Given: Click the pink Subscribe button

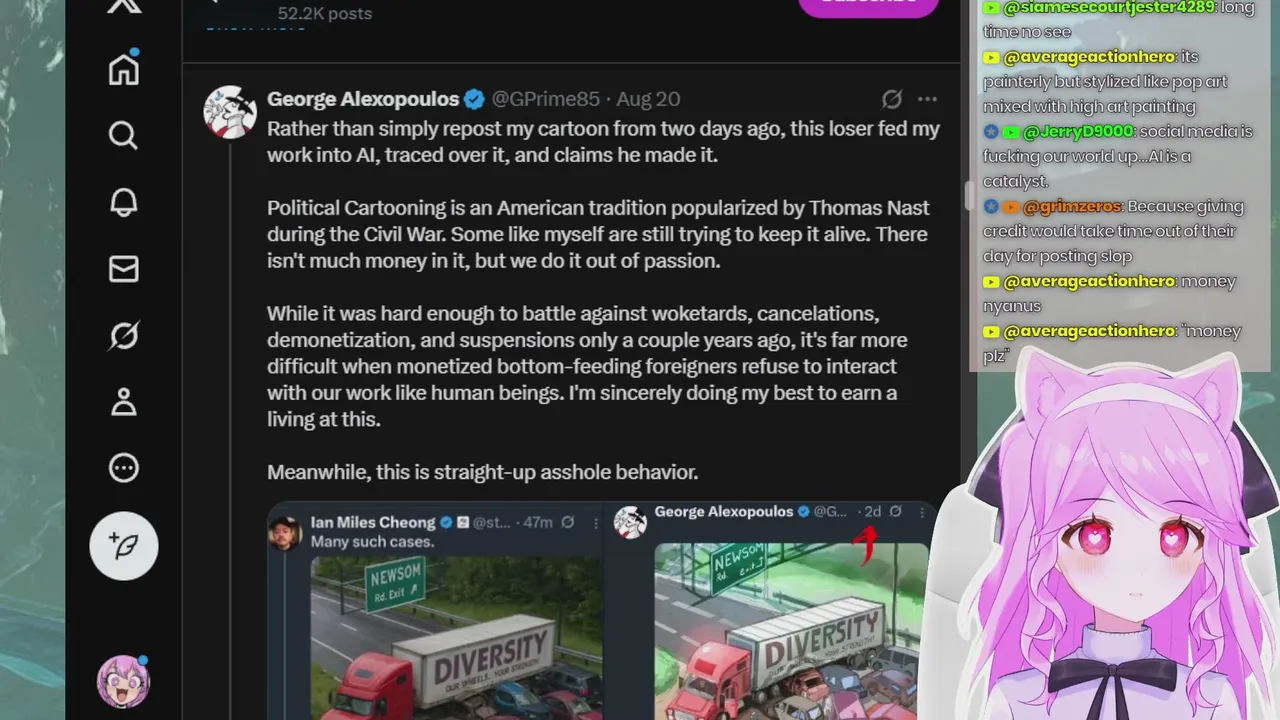Looking at the screenshot, I should [x=868, y=3].
